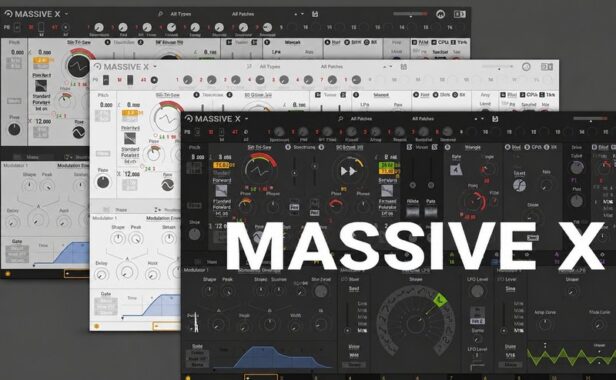Select the orange-highlighted modulator slot 1 at front window bottom
Image resolution: width=616 pixels, height=380 pixels.
click(260, 377)
